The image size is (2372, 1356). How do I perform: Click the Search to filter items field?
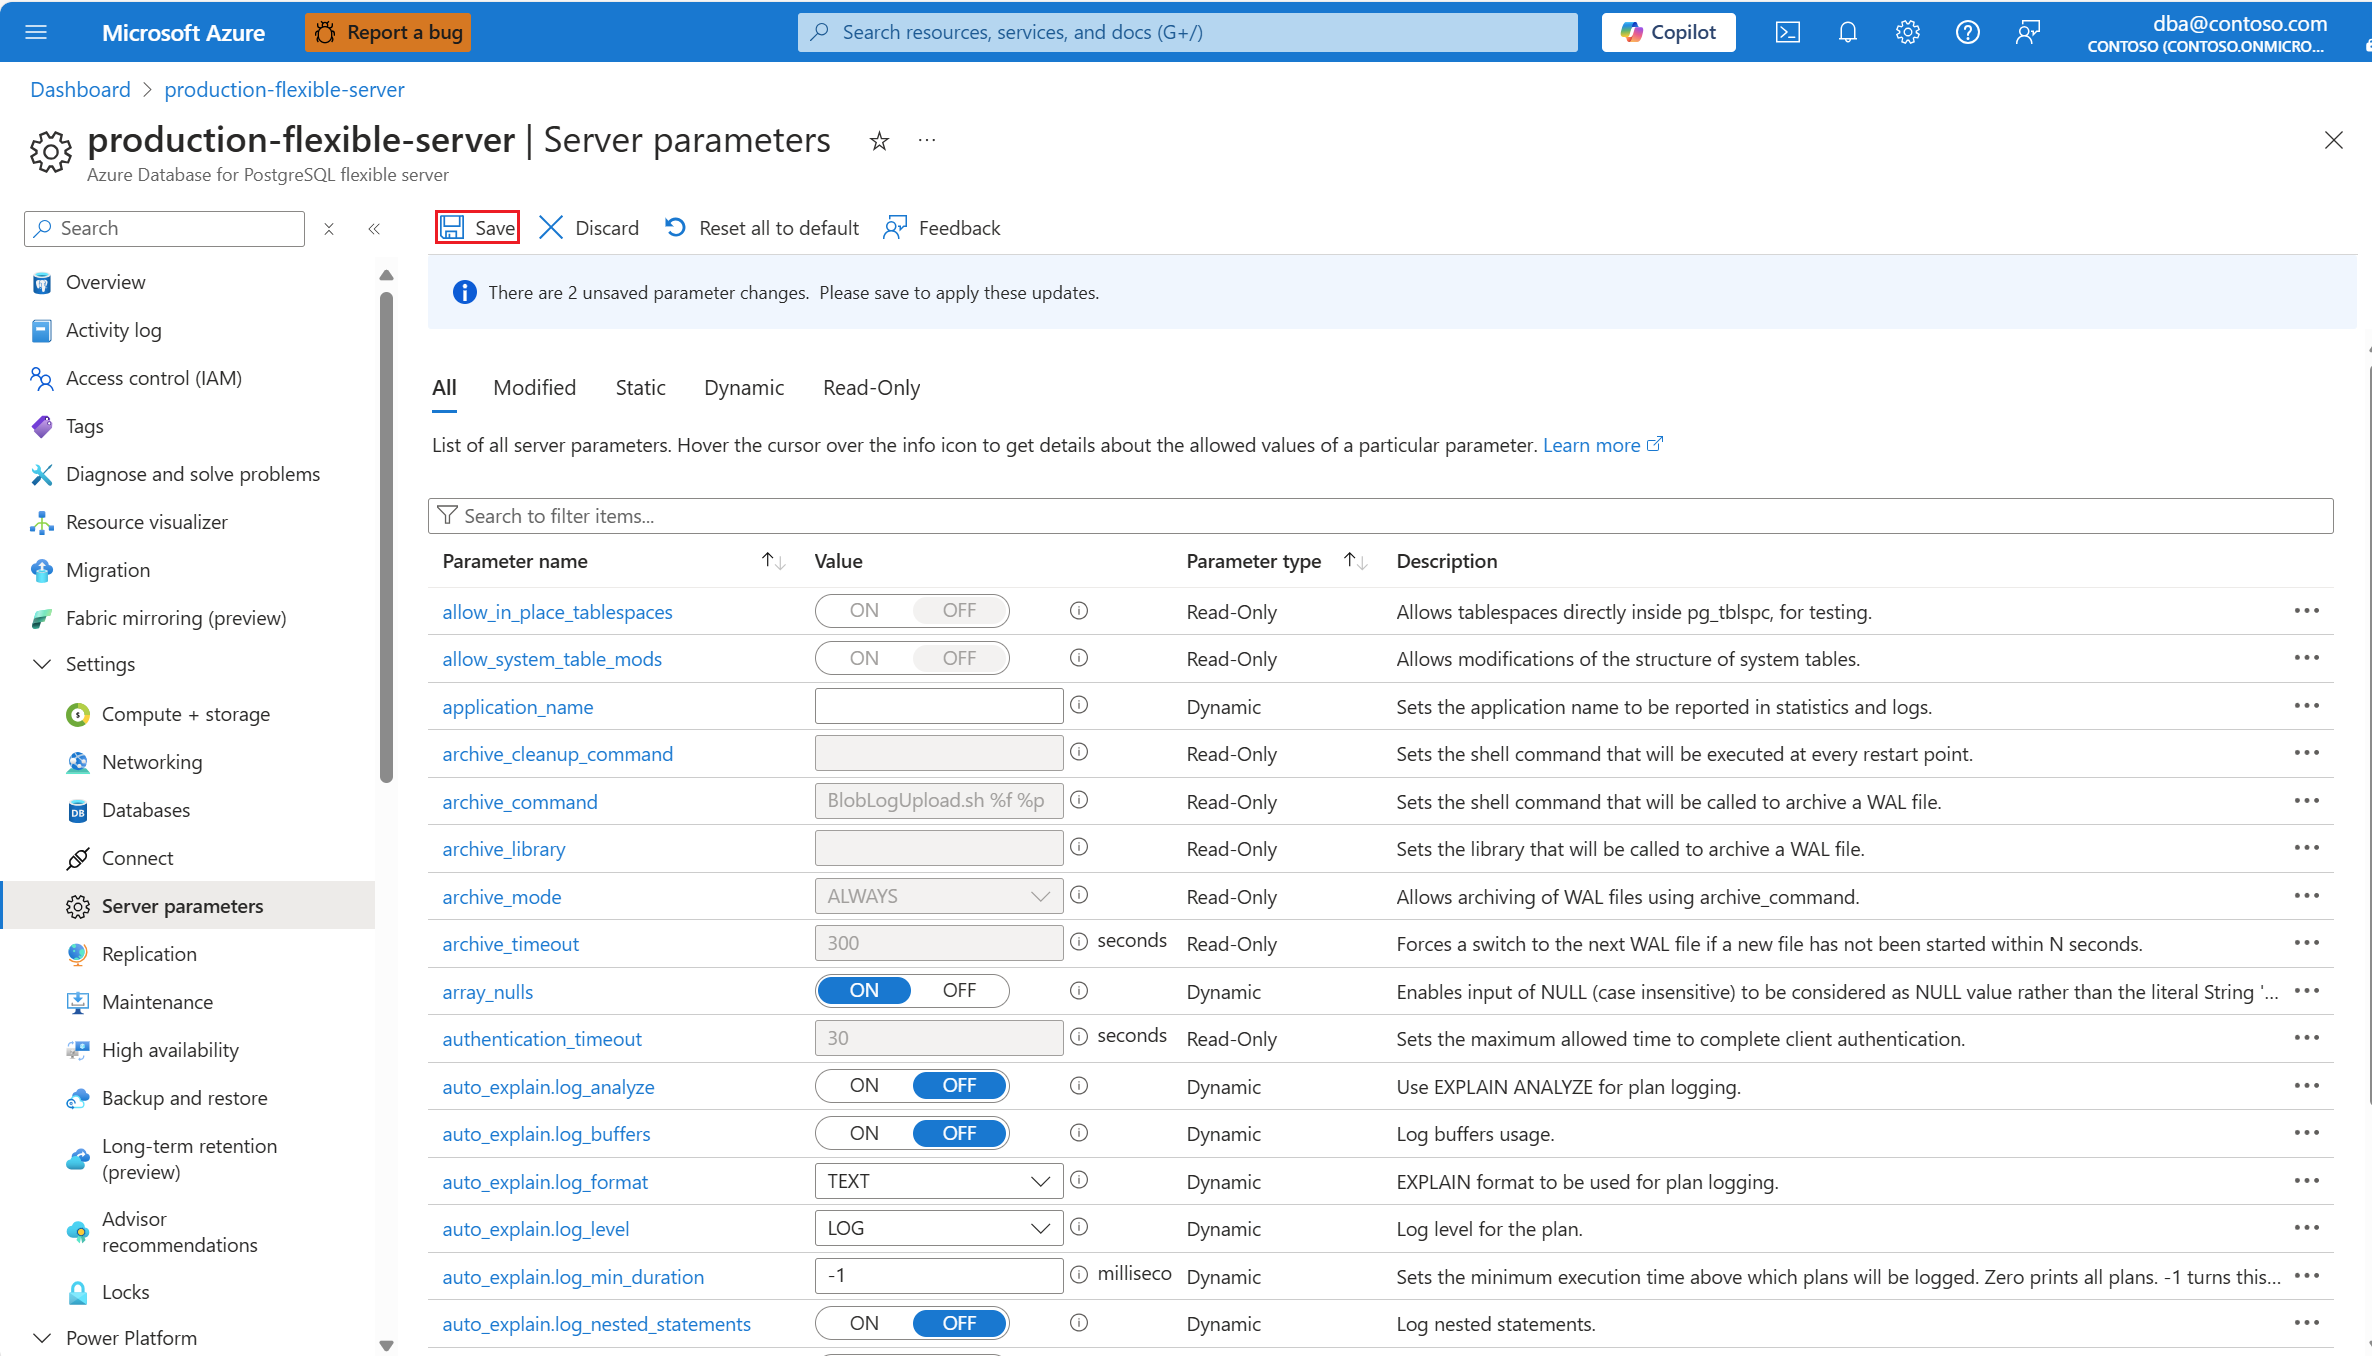point(1380,516)
